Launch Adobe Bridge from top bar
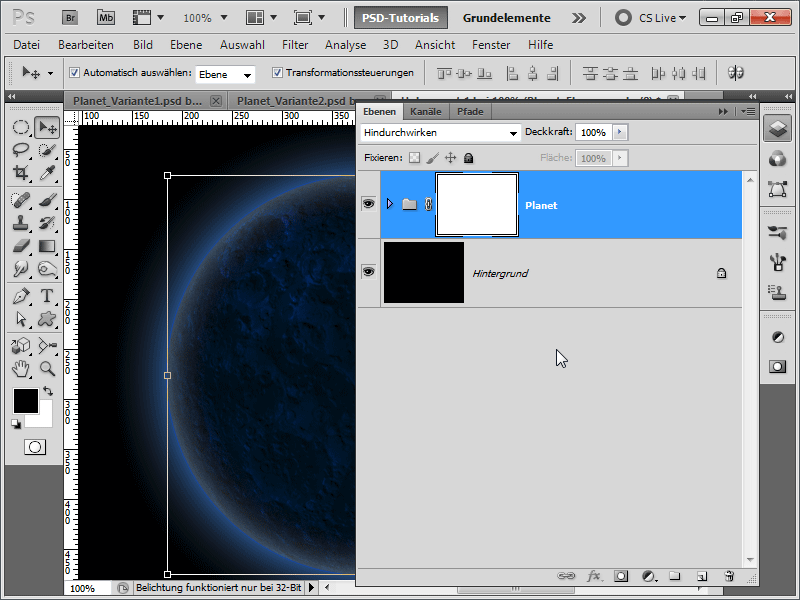The image size is (800, 600). [70, 18]
